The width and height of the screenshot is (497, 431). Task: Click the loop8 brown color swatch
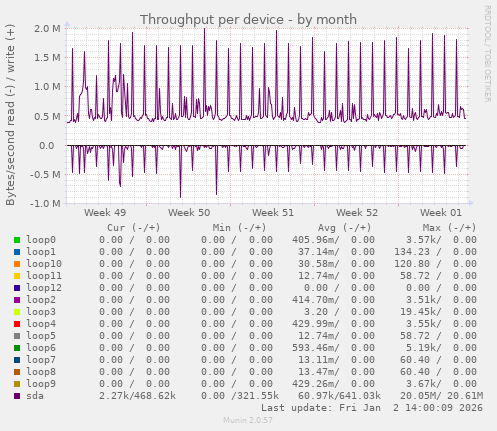(17, 372)
